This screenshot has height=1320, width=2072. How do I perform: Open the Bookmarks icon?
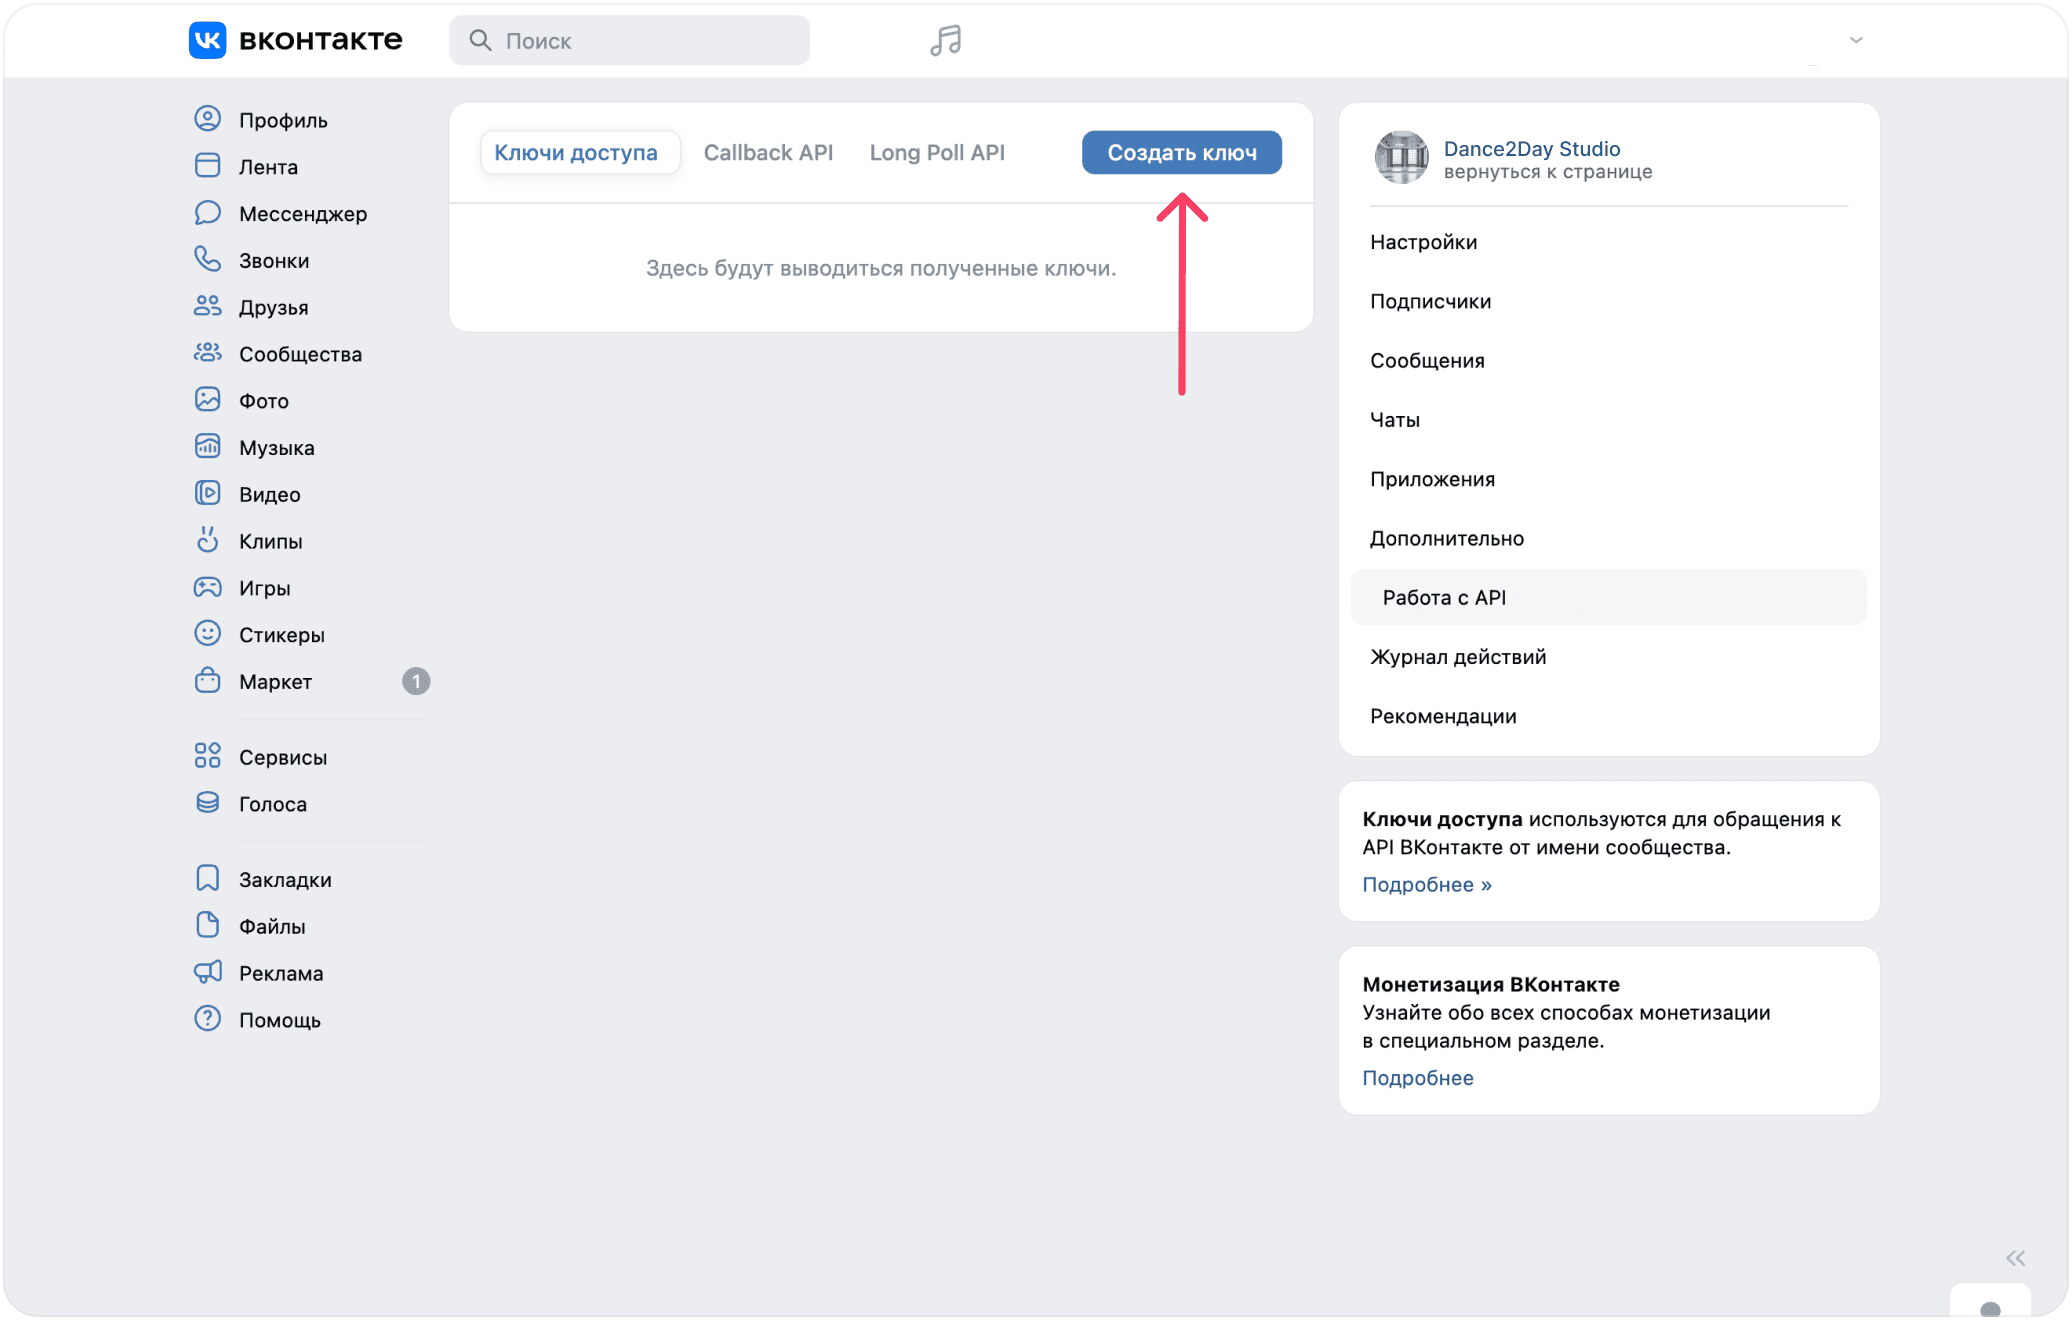pyautogui.click(x=207, y=879)
